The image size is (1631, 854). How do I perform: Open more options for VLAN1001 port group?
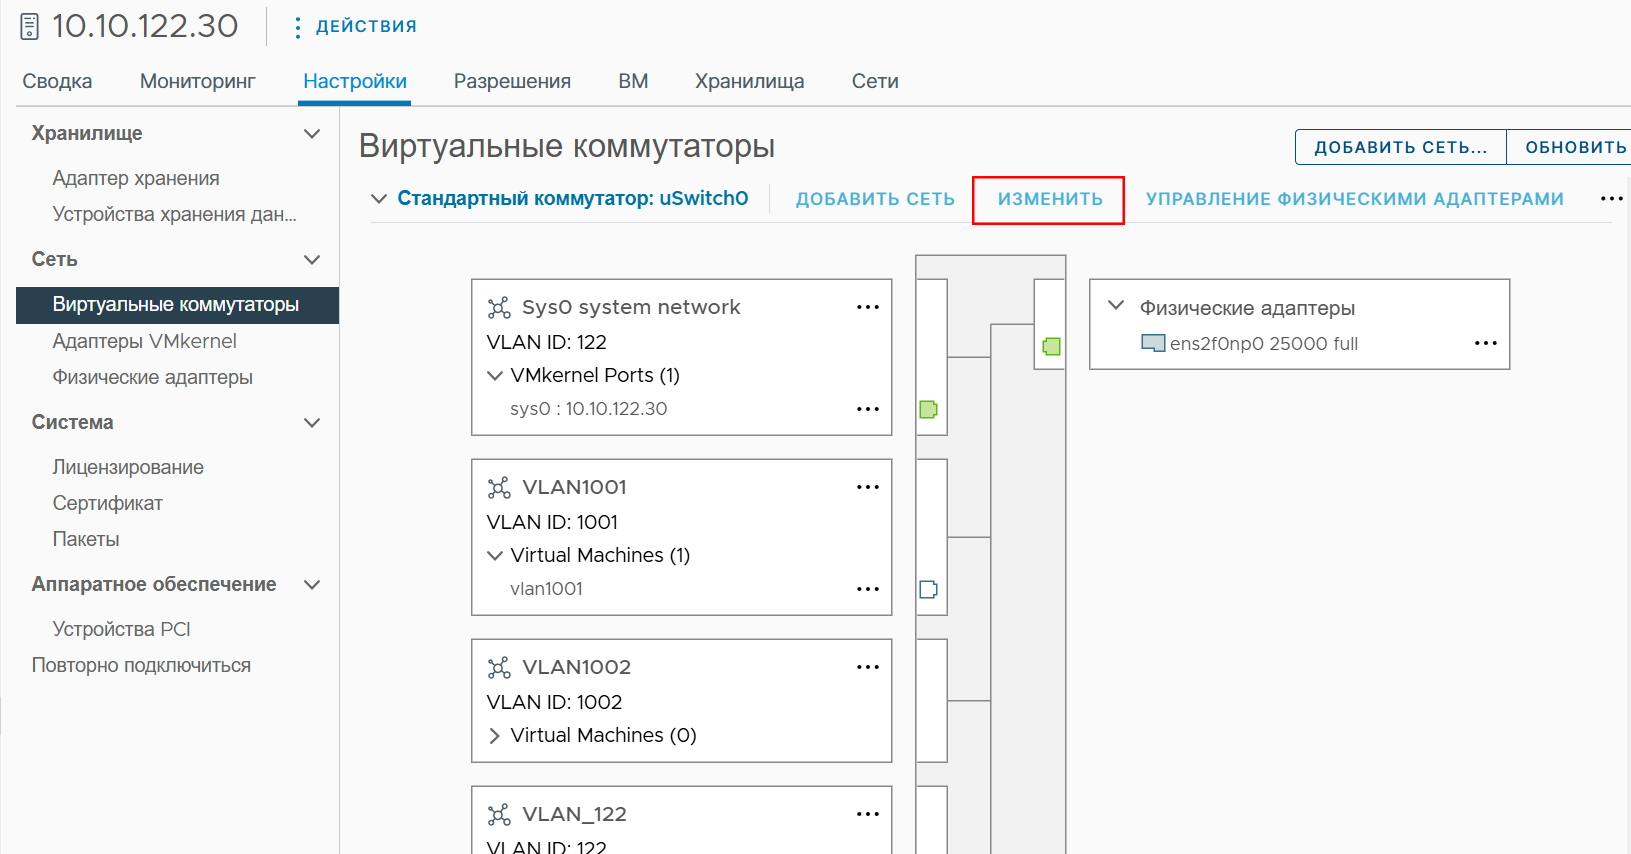click(x=868, y=487)
